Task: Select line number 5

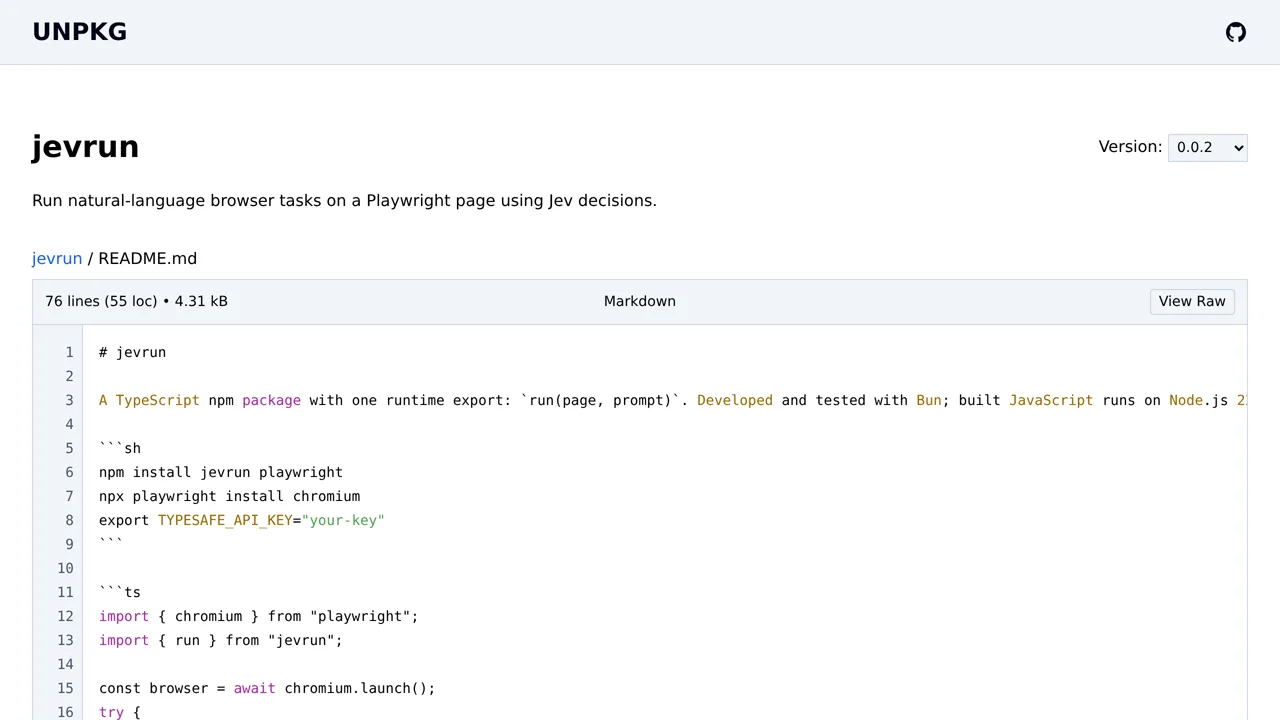Action: [x=70, y=448]
